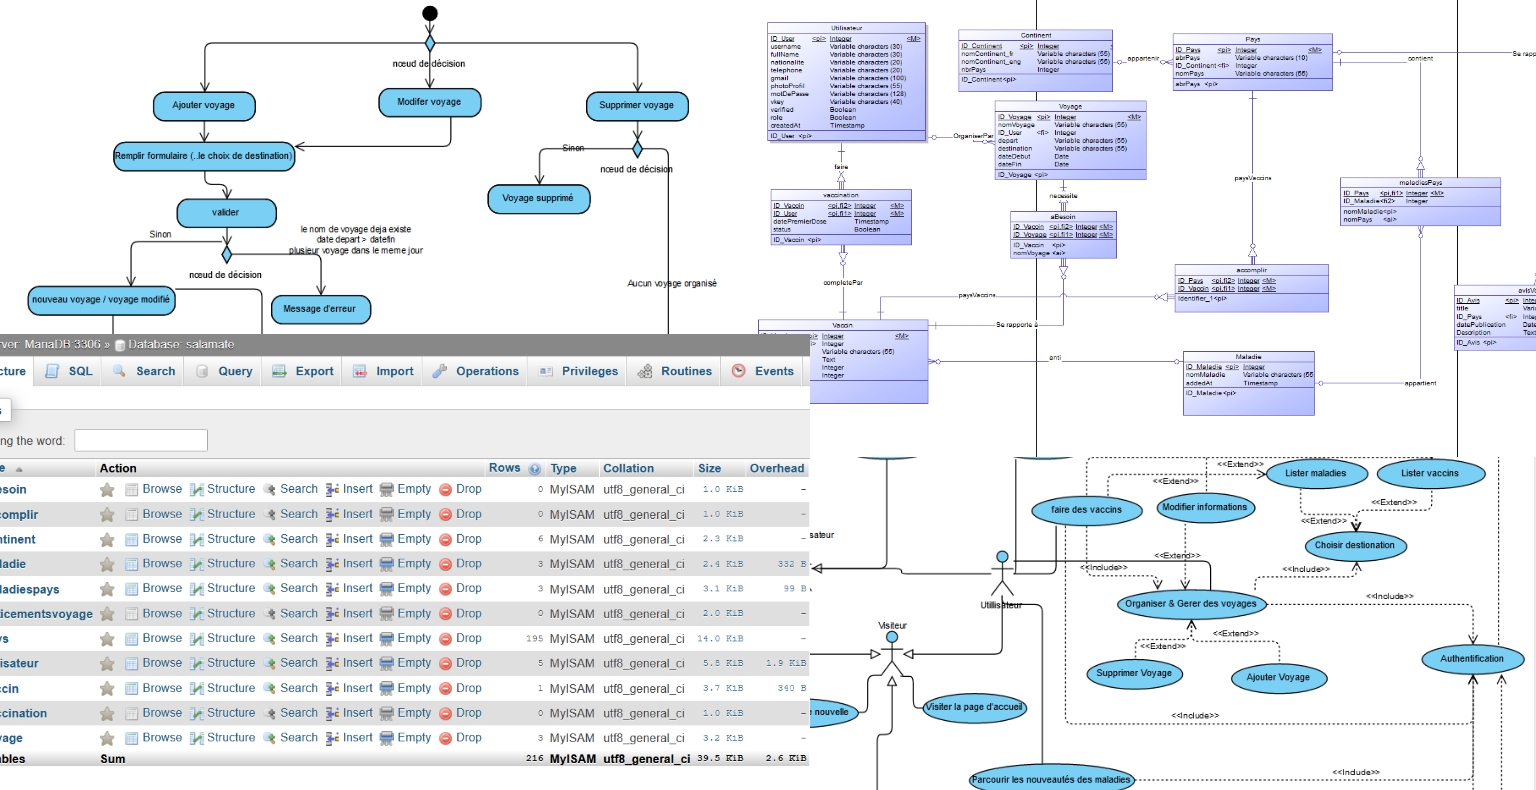Open the Privileges tab

click(578, 371)
